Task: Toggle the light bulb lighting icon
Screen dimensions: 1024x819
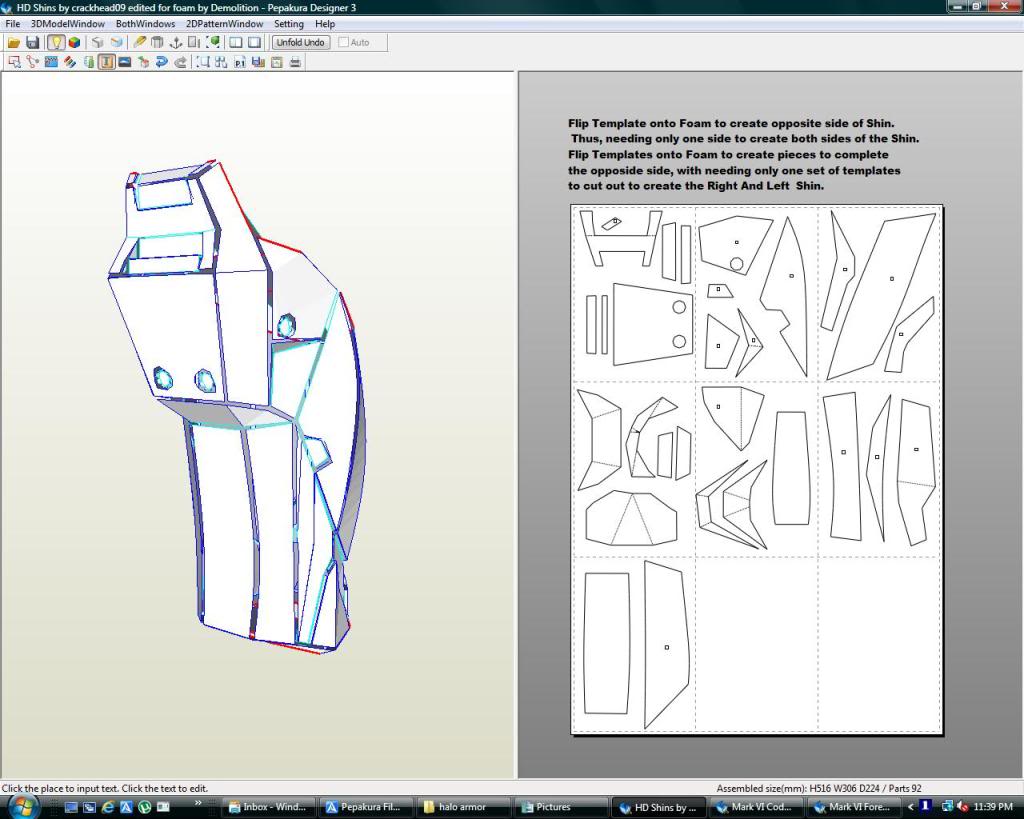Action: point(56,43)
